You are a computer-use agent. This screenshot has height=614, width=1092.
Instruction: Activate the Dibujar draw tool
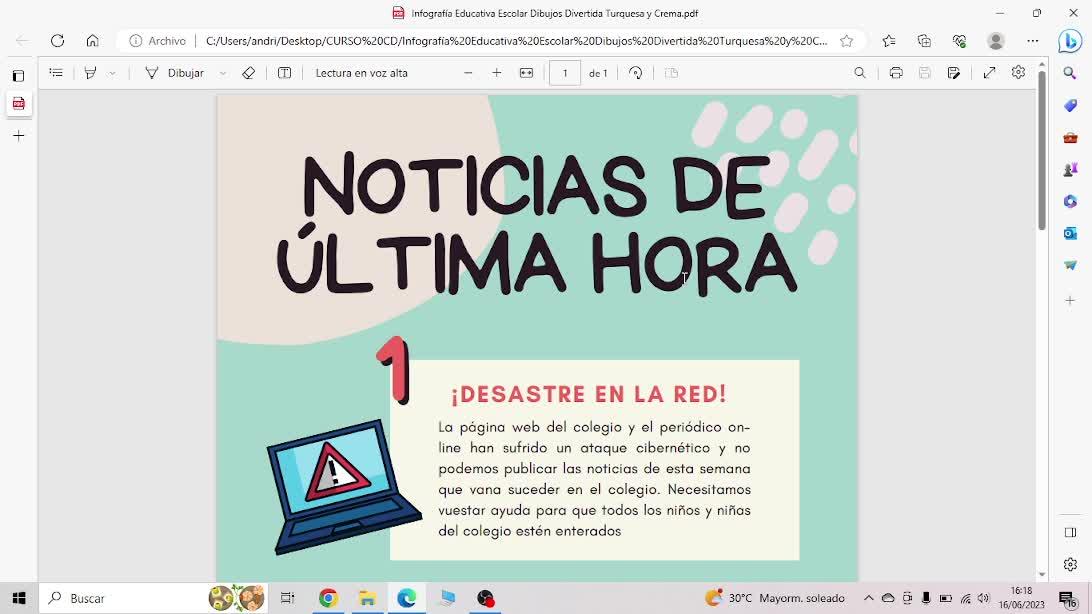tap(175, 72)
